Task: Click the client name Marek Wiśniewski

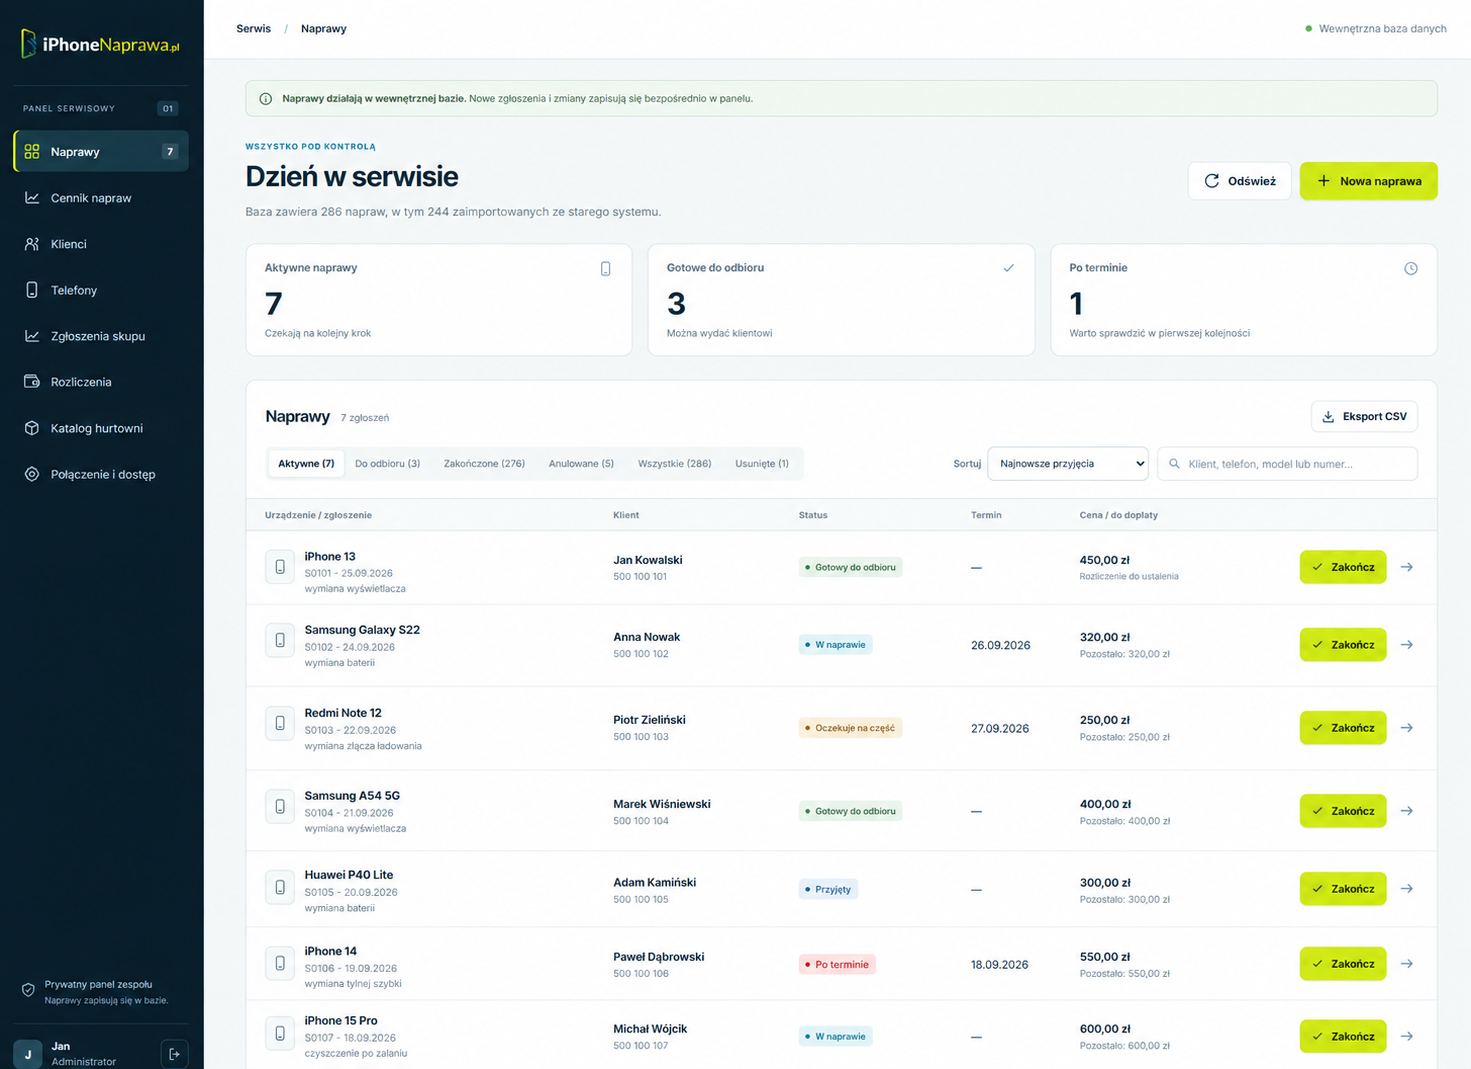Action: [x=662, y=804]
